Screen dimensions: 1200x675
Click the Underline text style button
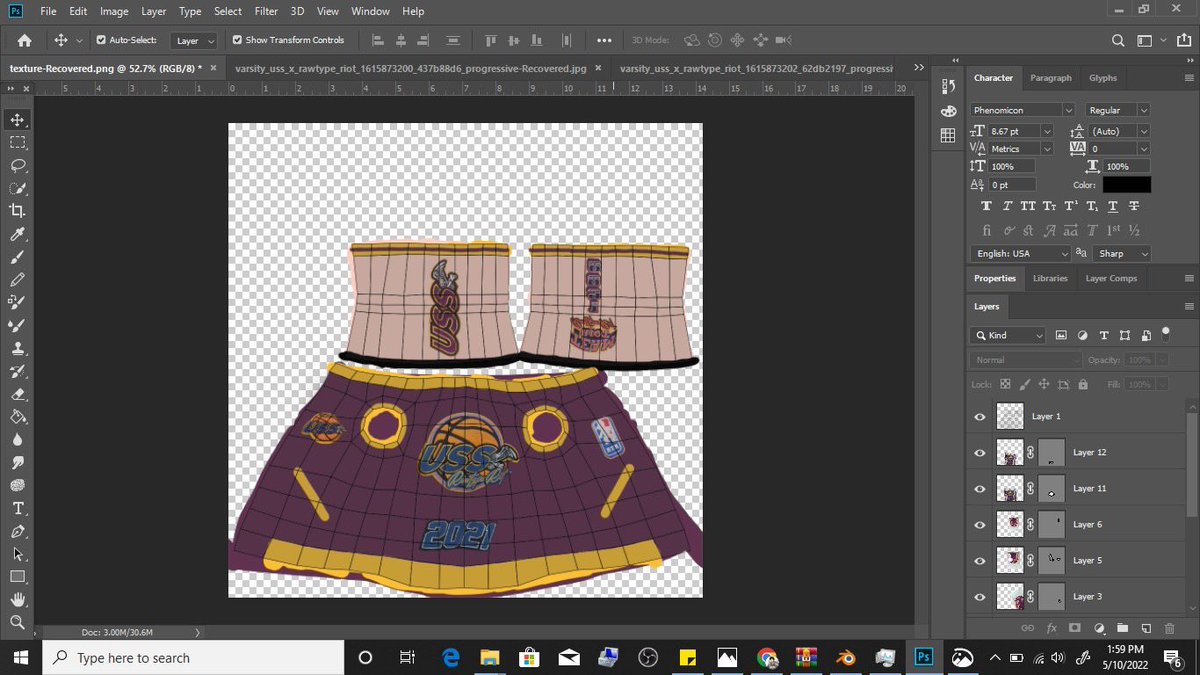click(x=1112, y=206)
